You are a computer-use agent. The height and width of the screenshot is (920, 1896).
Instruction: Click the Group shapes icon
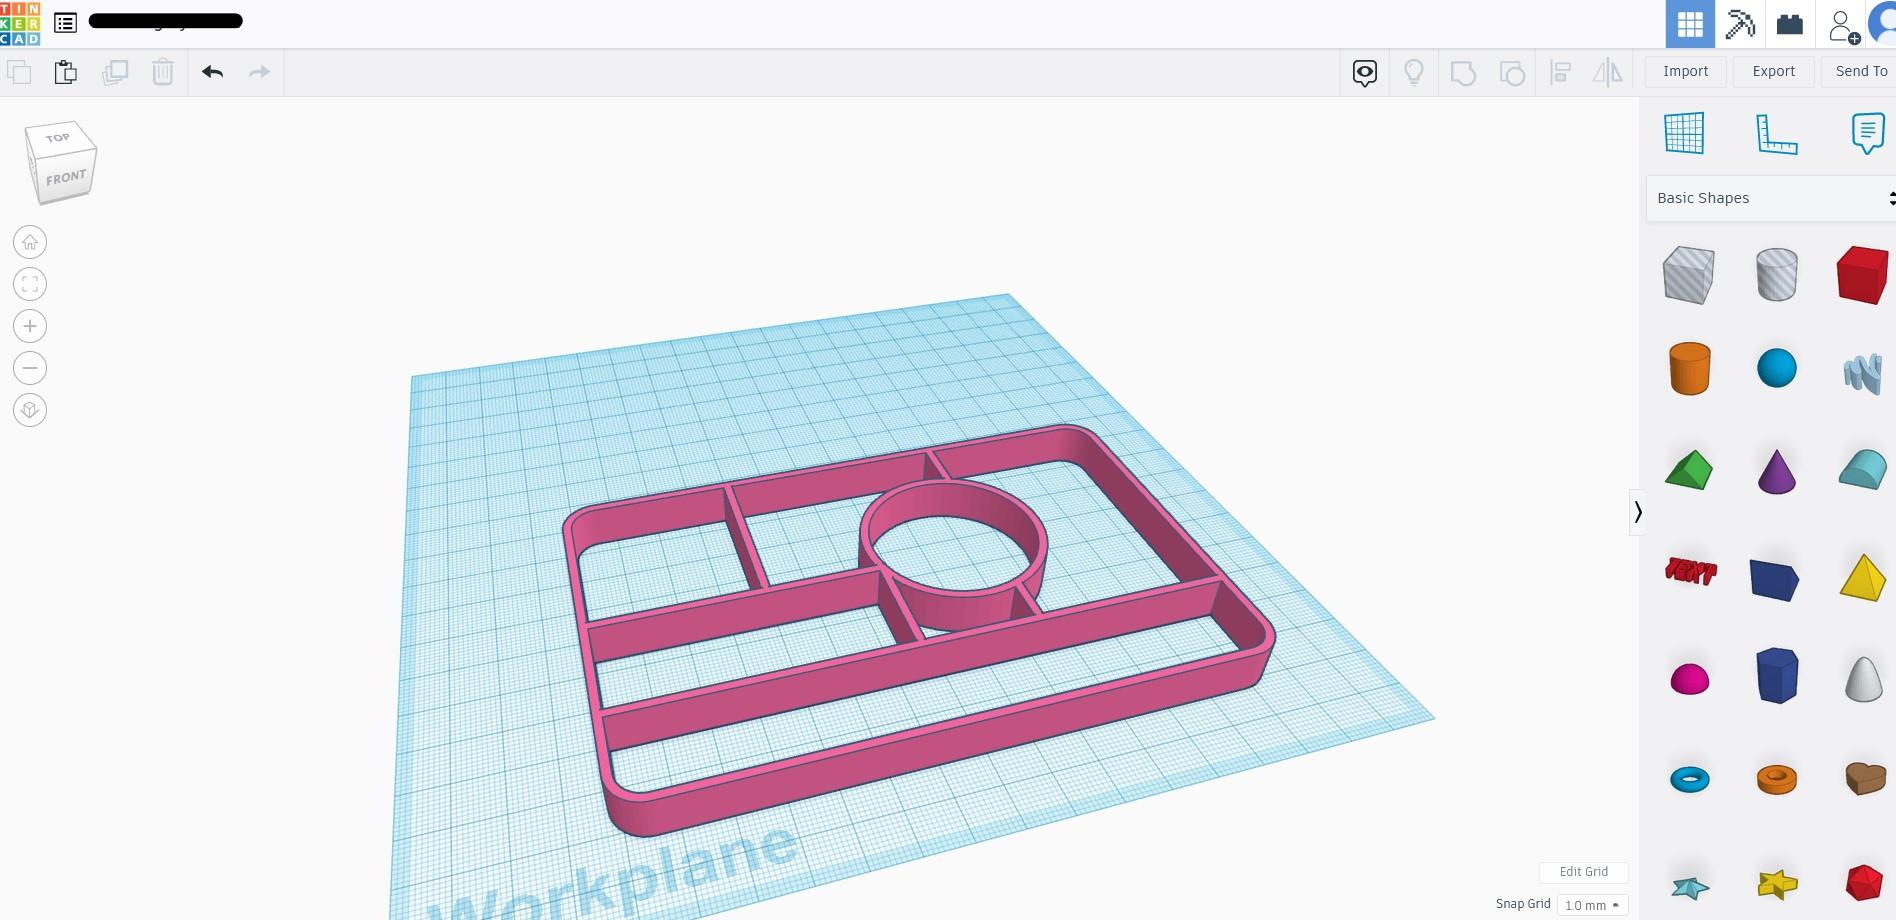pyautogui.click(x=1463, y=72)
